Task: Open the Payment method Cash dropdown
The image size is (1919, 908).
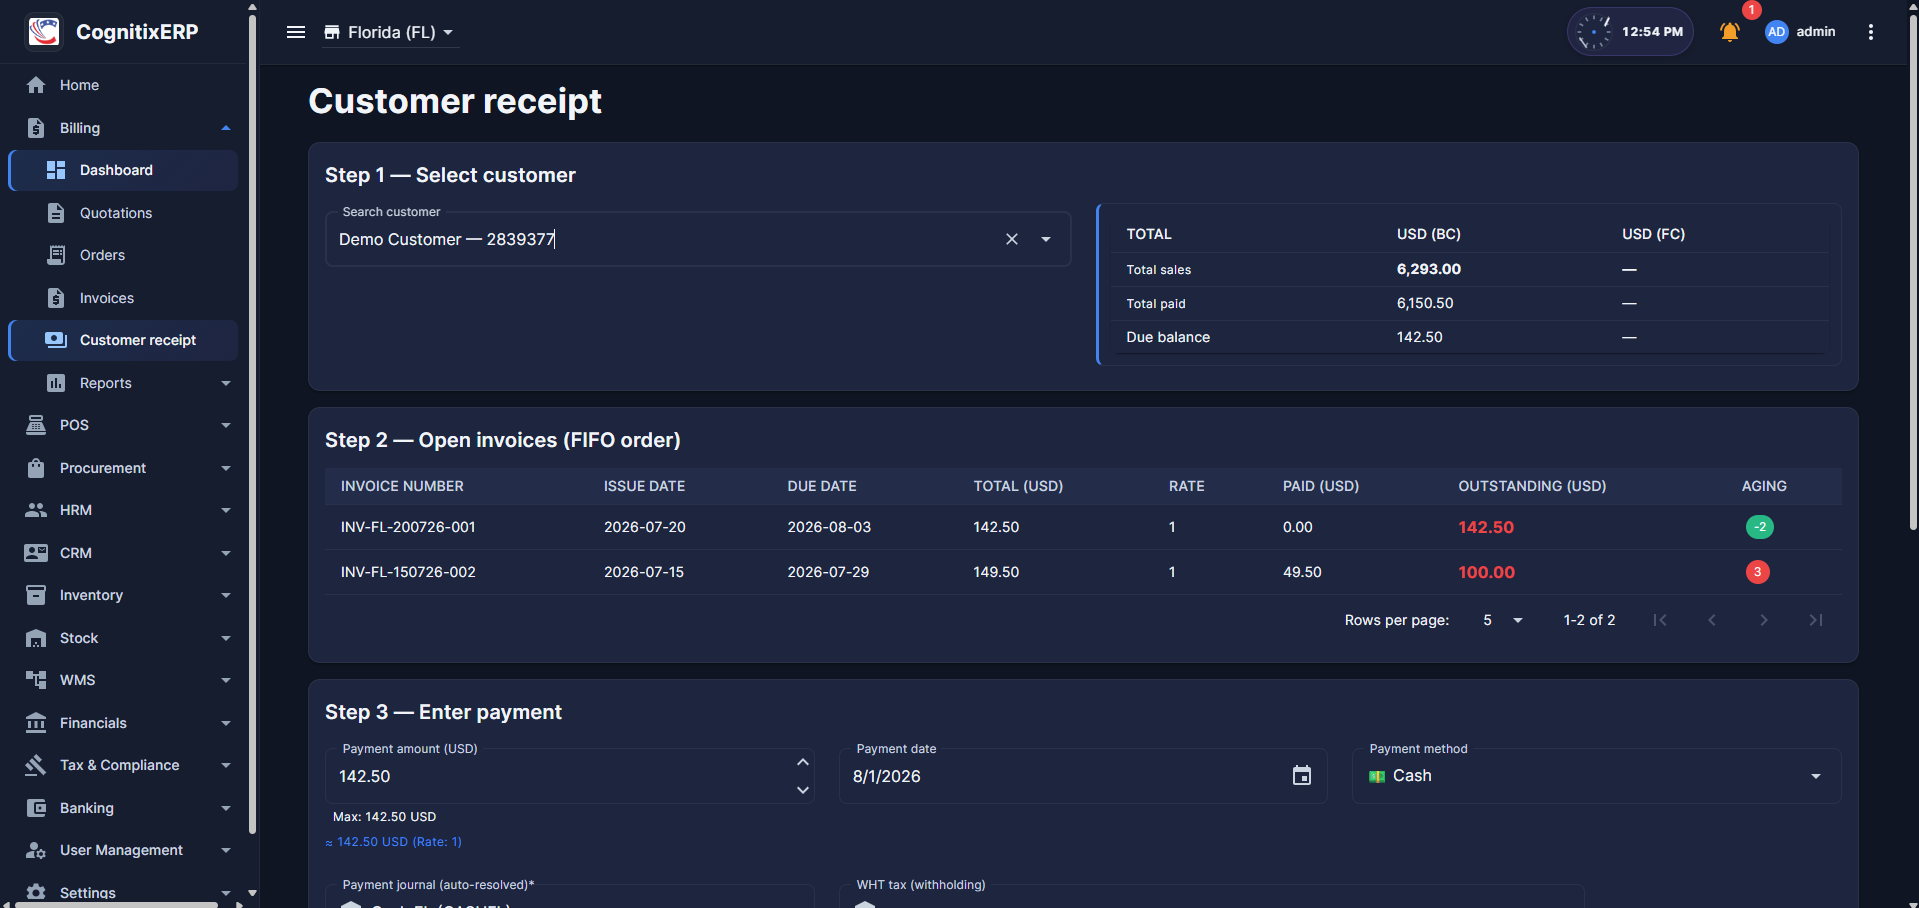Action: pos(1596,776)
